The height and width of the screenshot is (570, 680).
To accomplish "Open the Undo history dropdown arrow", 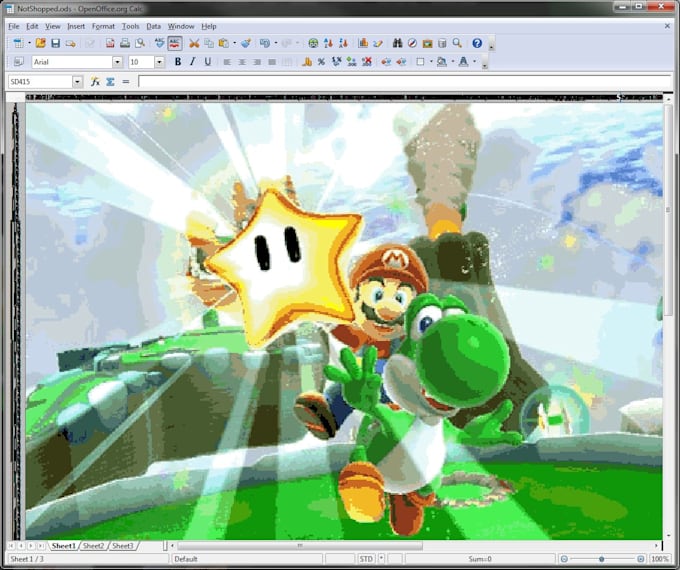I will tap(276, 43).
